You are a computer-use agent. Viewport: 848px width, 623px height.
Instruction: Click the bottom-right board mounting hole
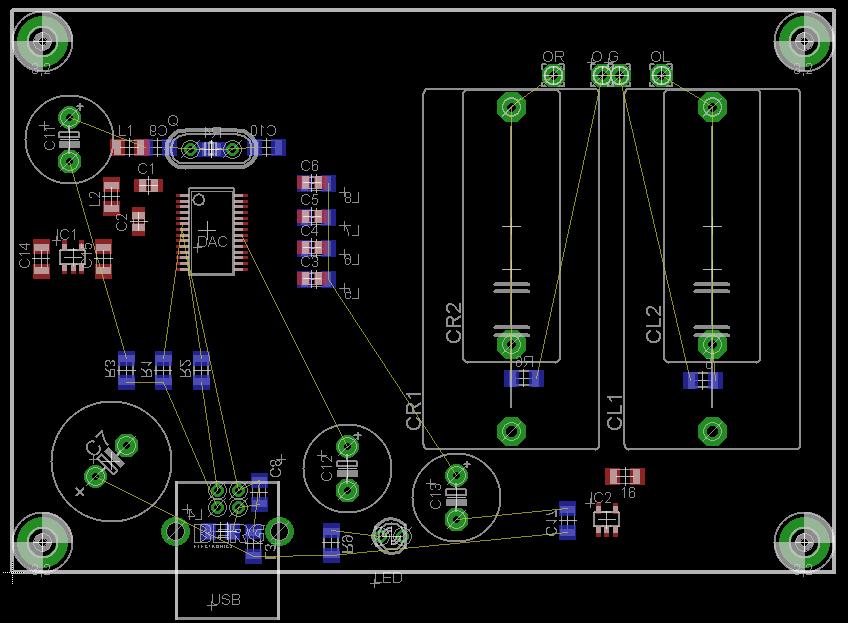pos(804,542)
